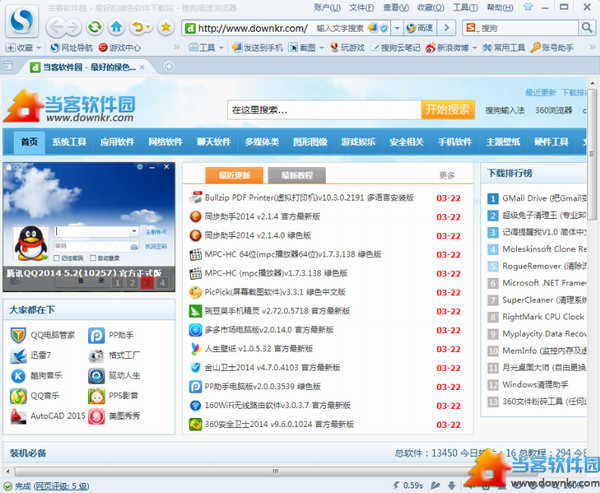Open the 账户(U) menu
Screen dimensions: 600x493
pos(327,7)
